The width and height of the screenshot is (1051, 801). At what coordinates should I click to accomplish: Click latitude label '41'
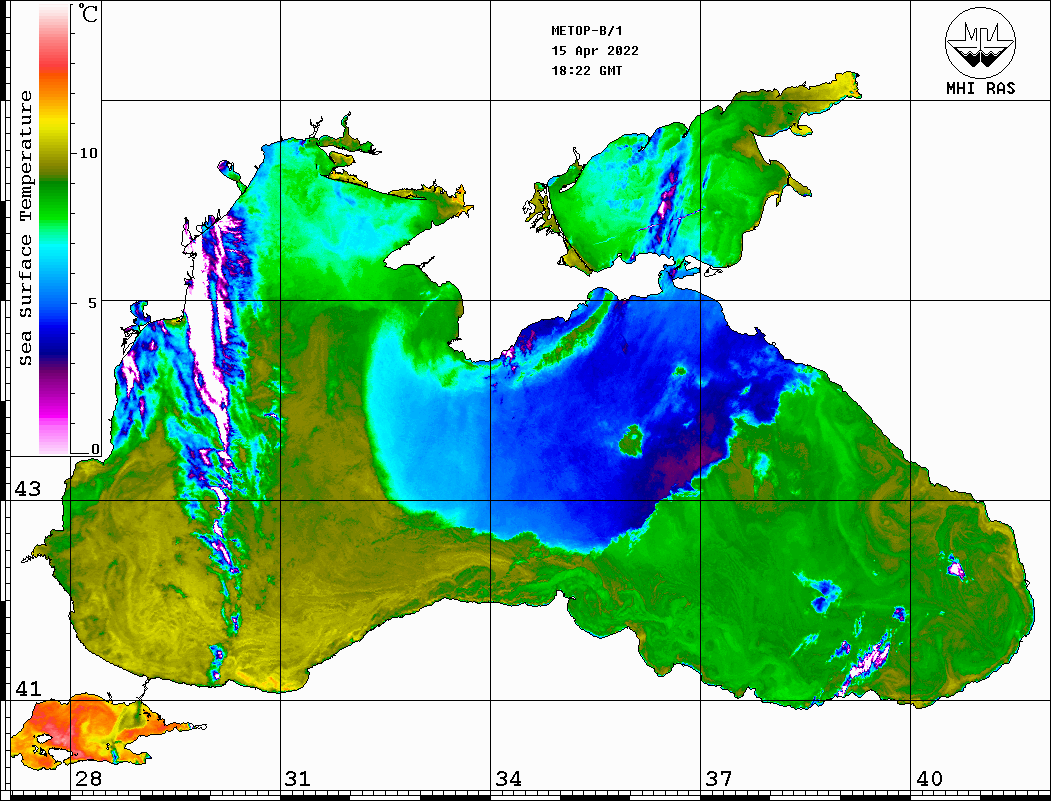pos(28,688)
